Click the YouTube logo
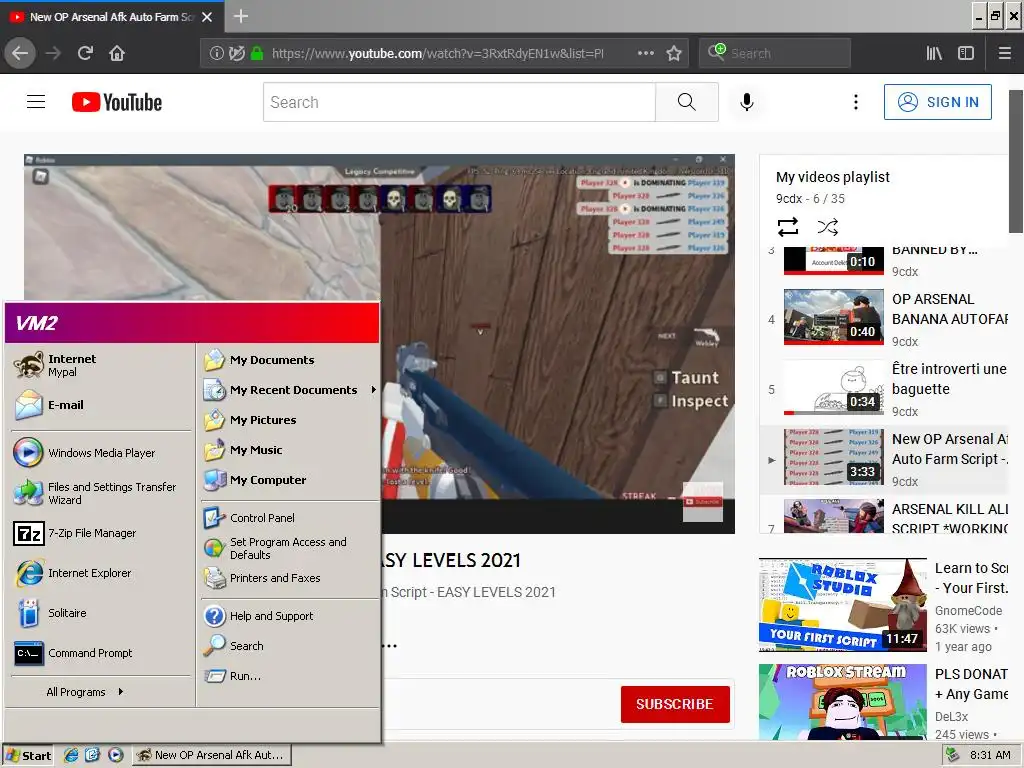1024x768 pixels. [x=117, y=102]
